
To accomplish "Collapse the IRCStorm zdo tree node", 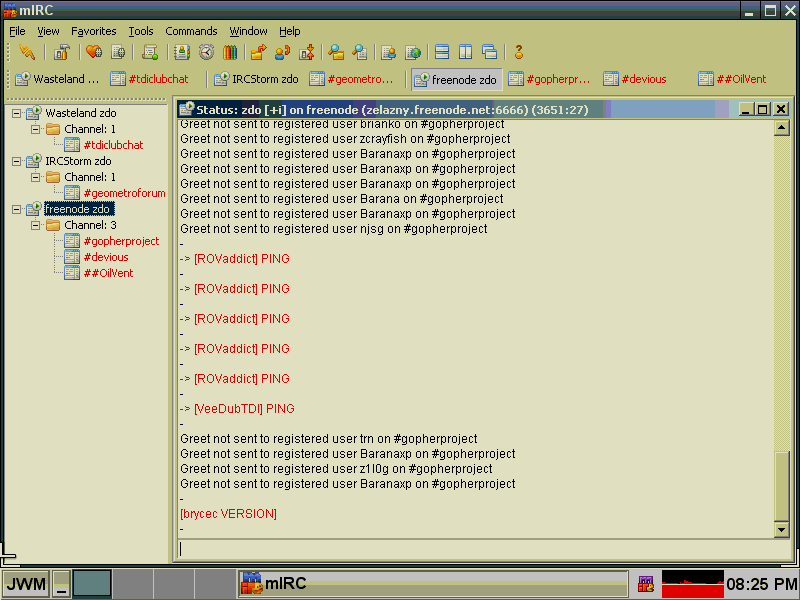I will click(17, 161).
